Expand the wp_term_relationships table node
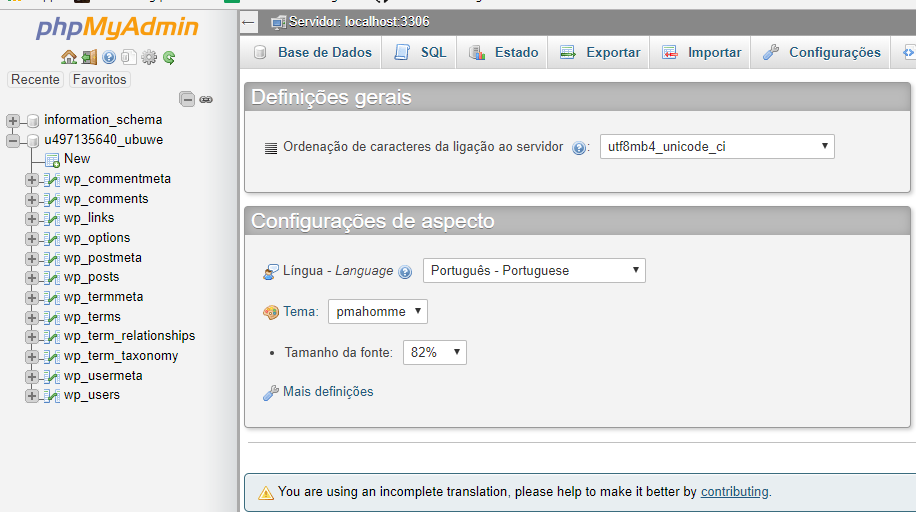The height and width of the screenshot is (512, 916). coord(32,337)
